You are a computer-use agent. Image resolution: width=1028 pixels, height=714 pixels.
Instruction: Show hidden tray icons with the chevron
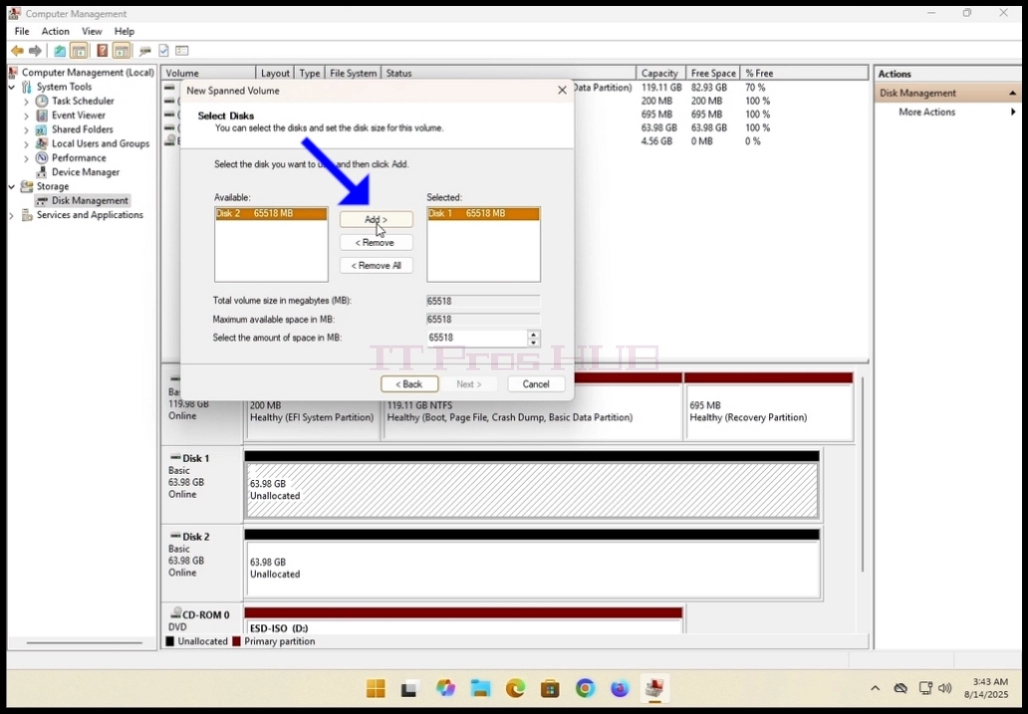[875, 688]
